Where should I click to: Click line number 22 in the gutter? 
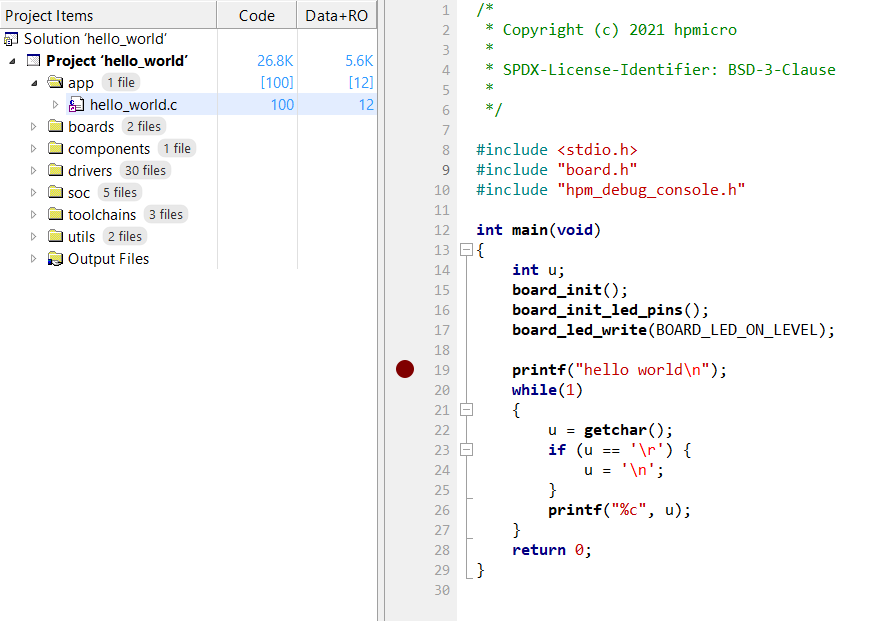pyautogui.click(x=442, y=430)
